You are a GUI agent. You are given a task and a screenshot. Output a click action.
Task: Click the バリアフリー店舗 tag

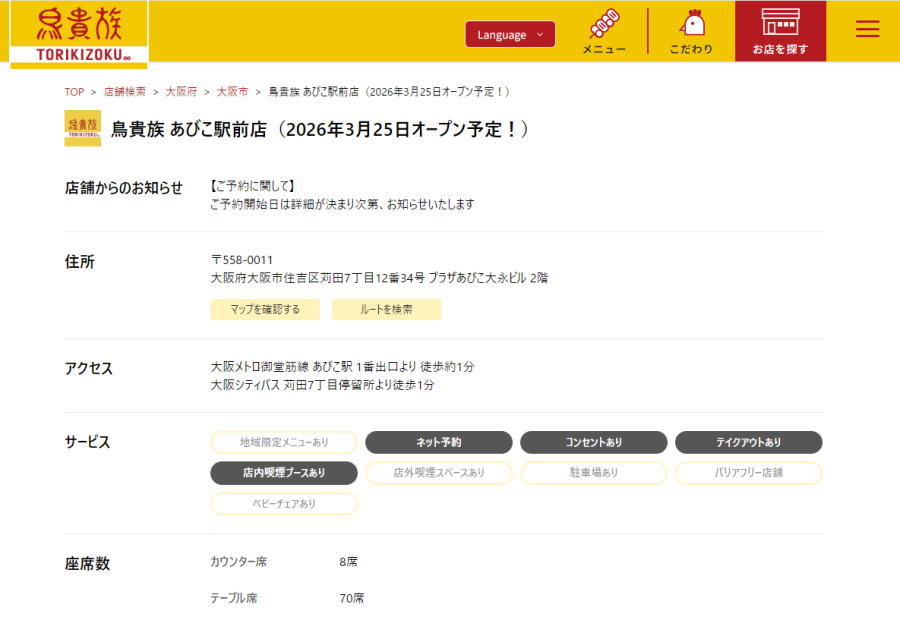point(748,473)
